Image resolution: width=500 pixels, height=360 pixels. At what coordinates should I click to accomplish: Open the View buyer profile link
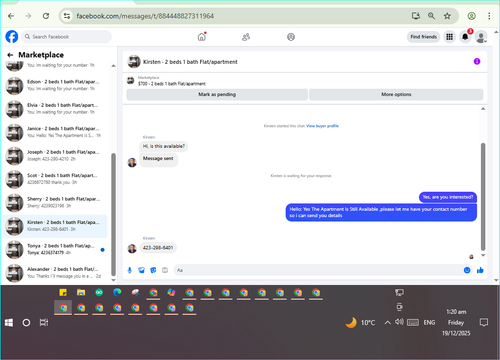(322, 126)
